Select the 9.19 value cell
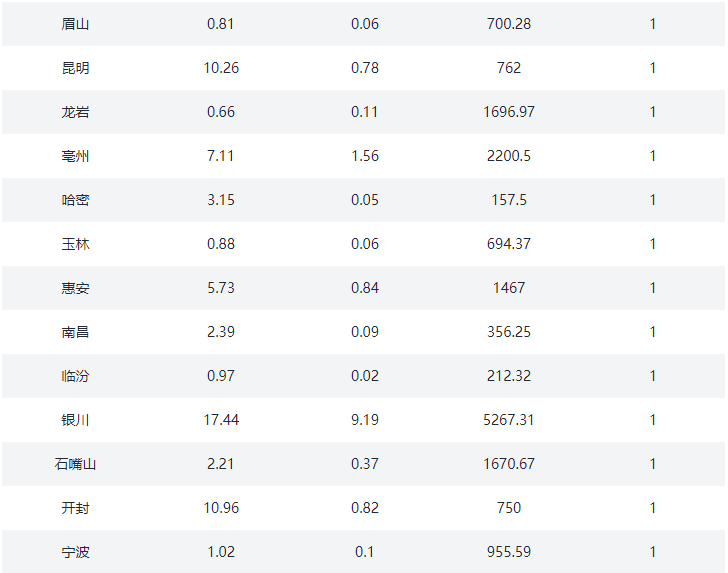 (x=365, y=420)
